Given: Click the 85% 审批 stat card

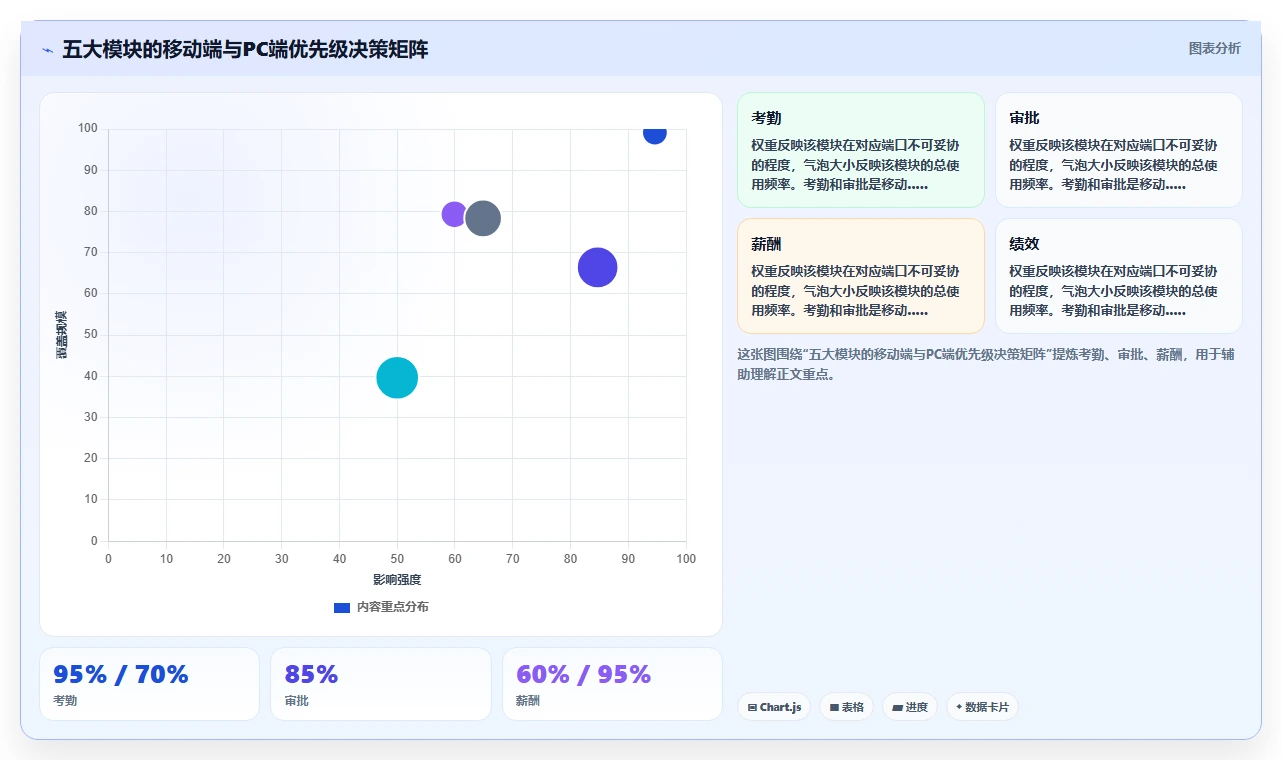Looking at the screenshot, I should (381, 684).
